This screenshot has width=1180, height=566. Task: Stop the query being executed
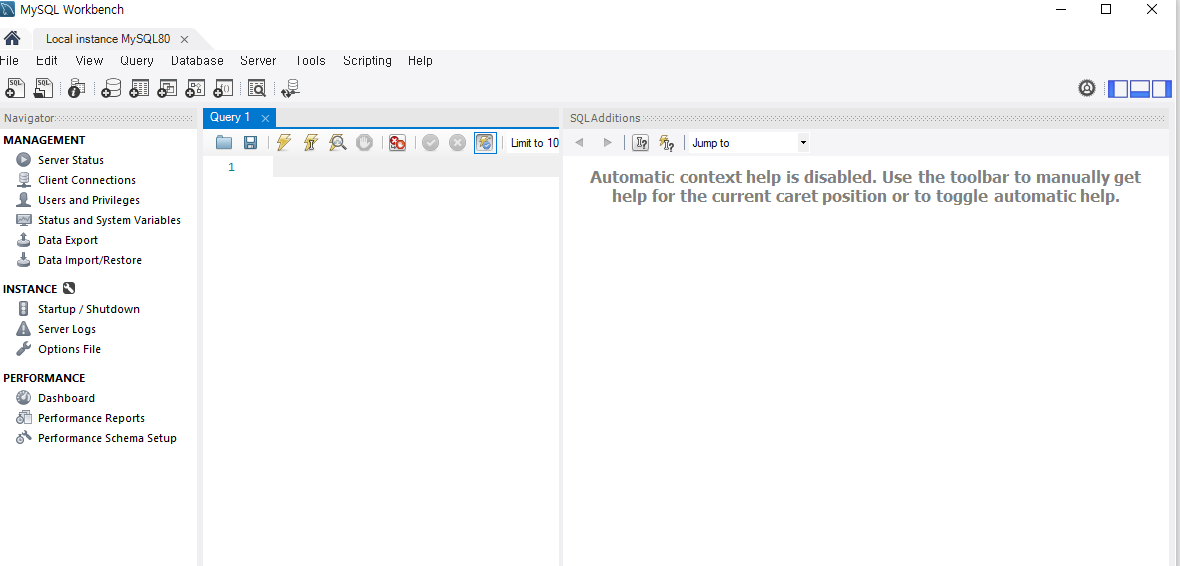click(364, 142)
